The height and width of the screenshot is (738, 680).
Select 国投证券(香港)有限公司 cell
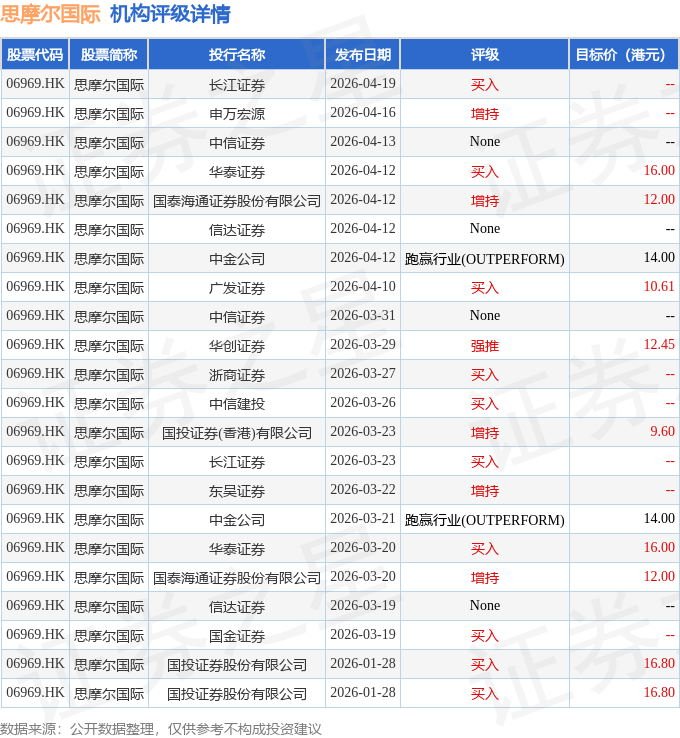tap(237, 433)
